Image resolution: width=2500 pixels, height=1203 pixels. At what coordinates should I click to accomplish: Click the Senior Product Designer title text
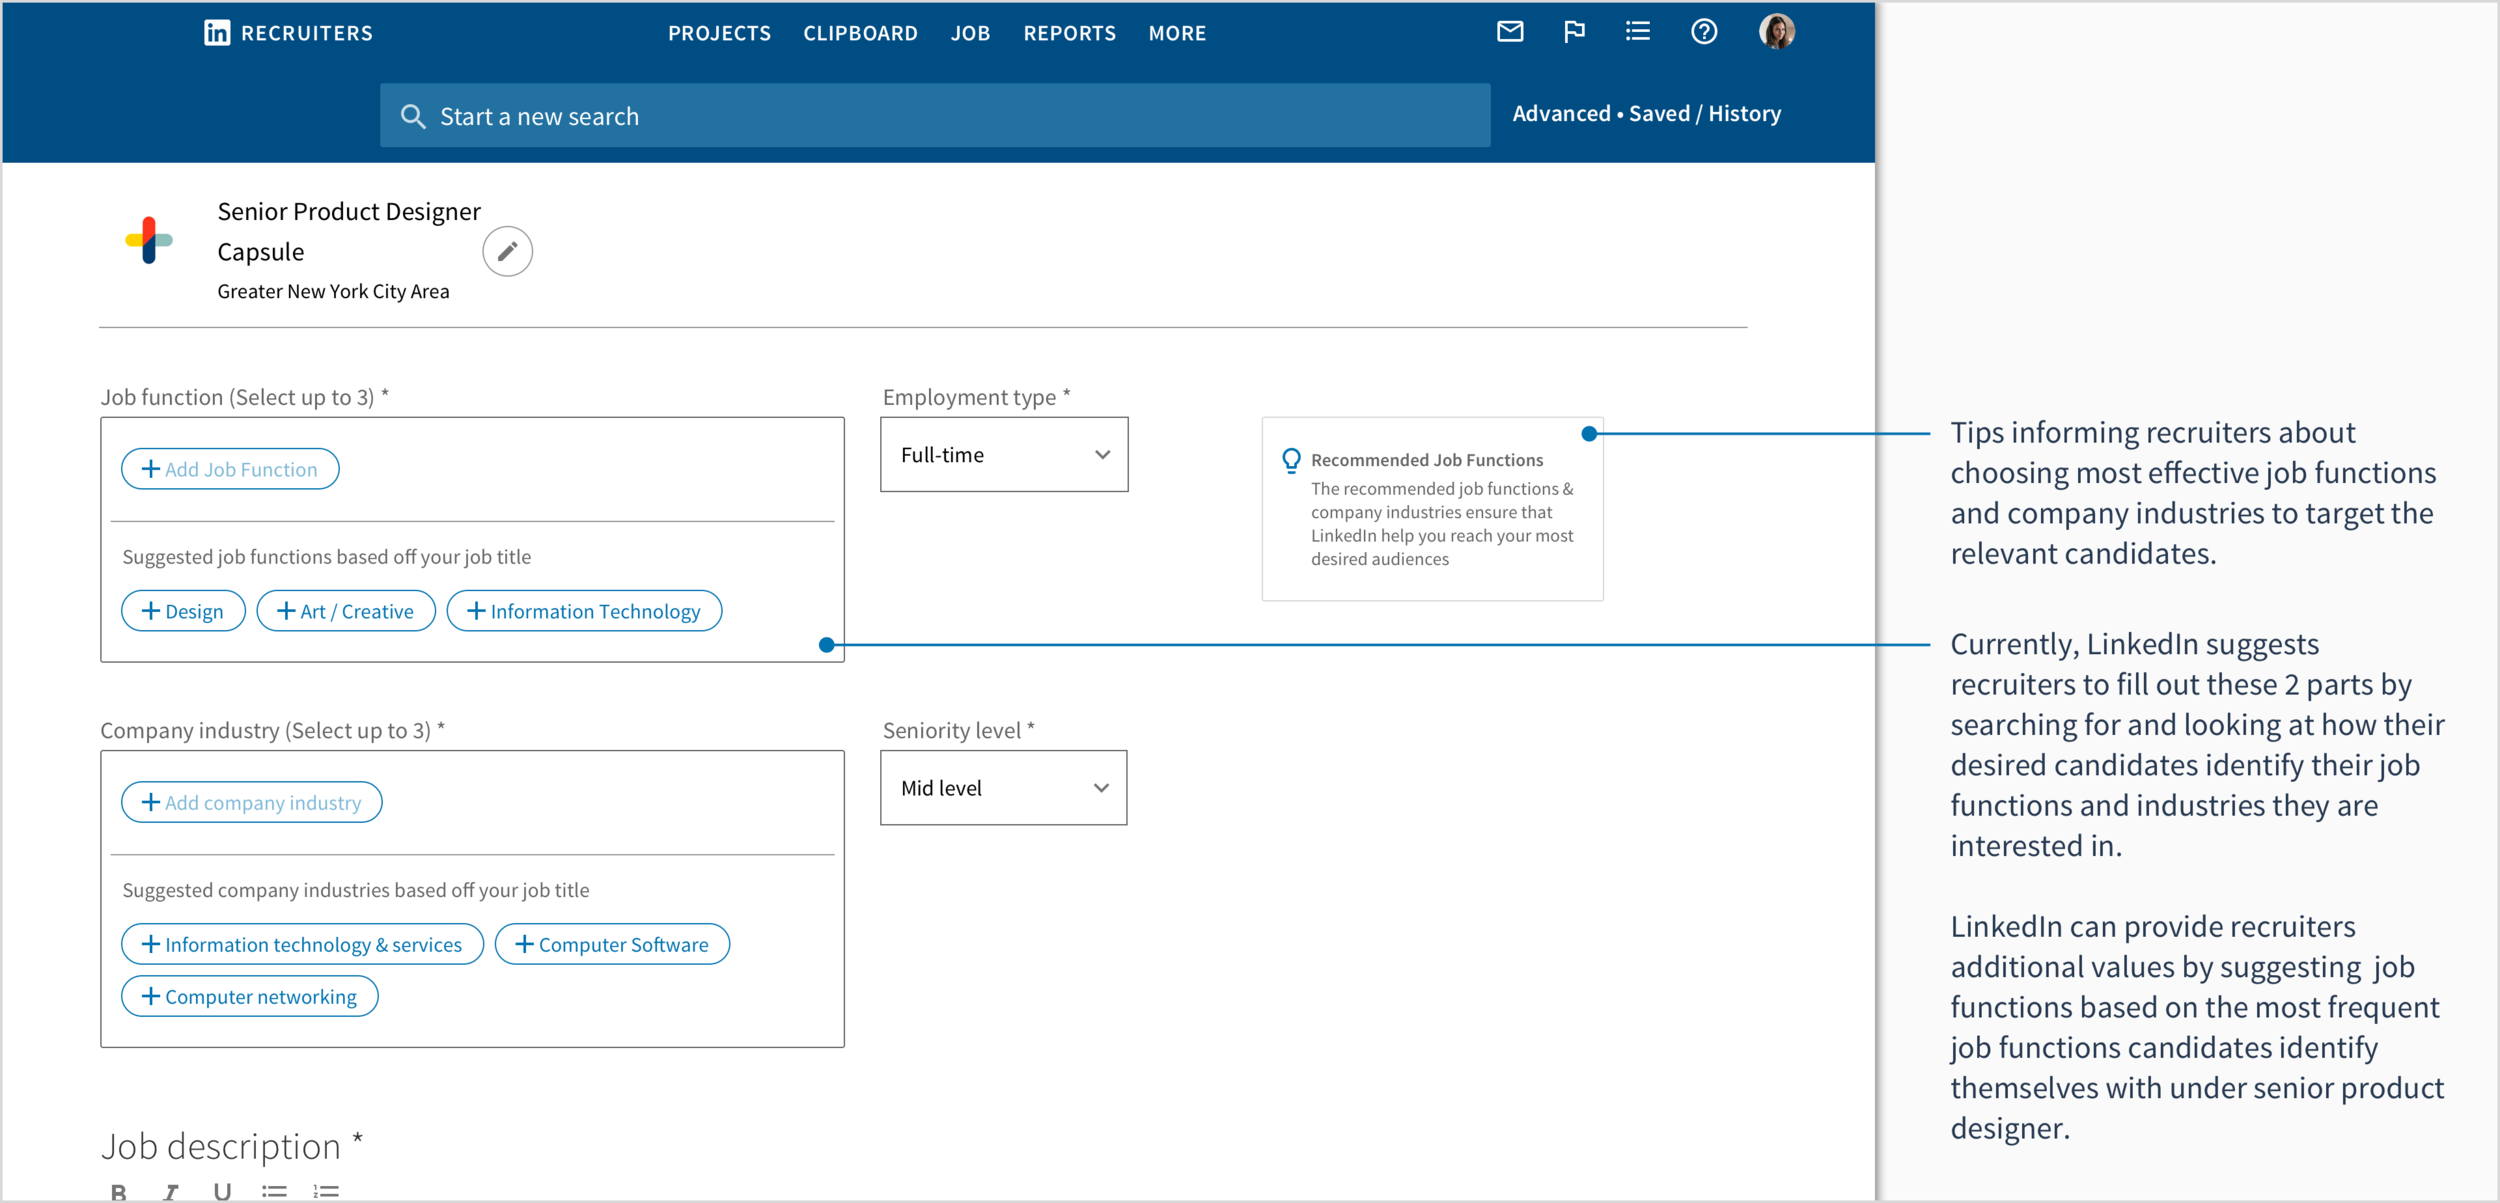349,211
